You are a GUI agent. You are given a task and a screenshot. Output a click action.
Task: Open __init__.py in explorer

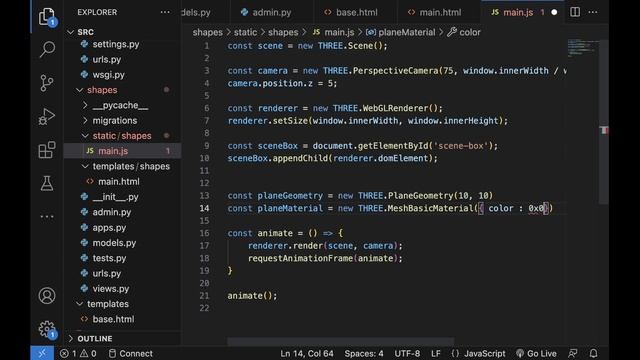pyautogui.click(x=122, y=197)
